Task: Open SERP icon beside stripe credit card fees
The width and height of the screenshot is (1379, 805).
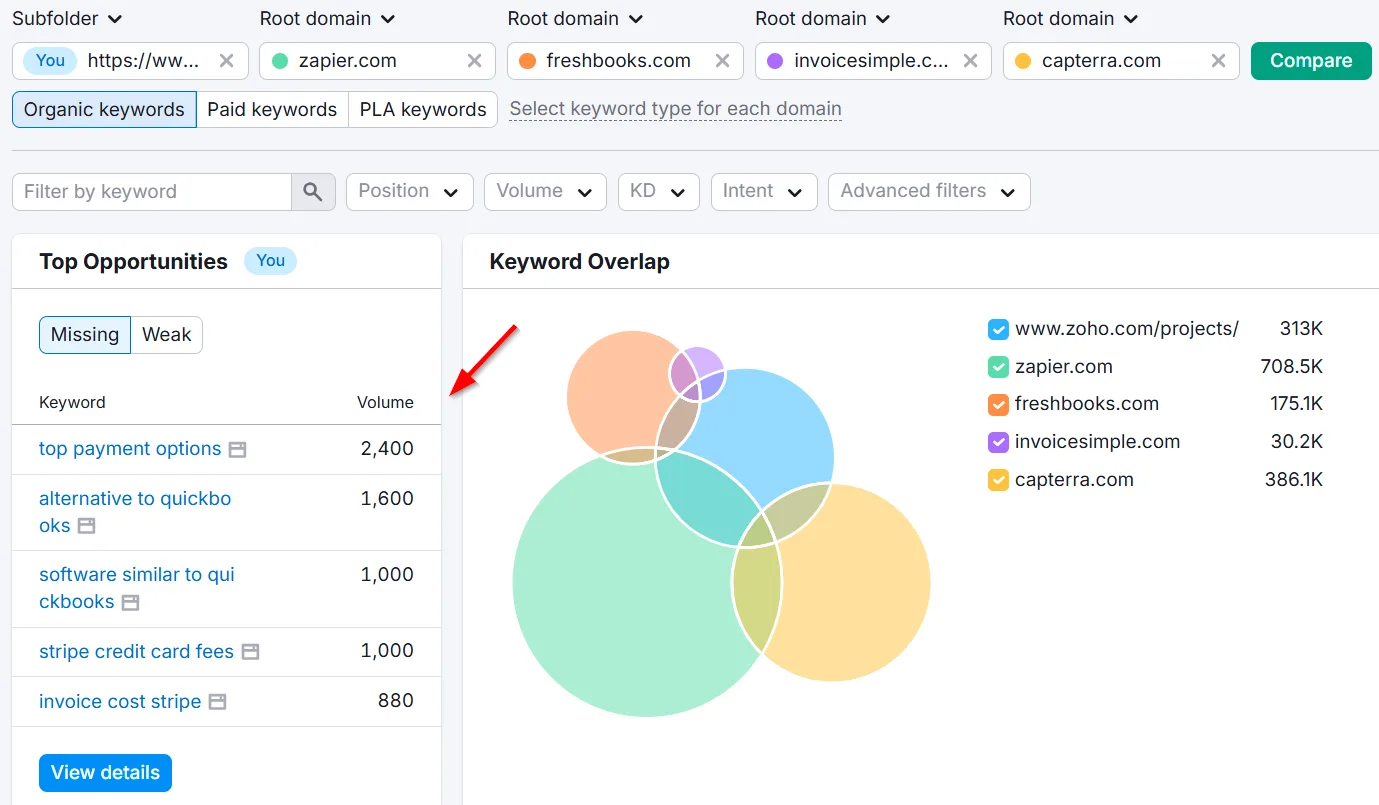Action: 250,652
